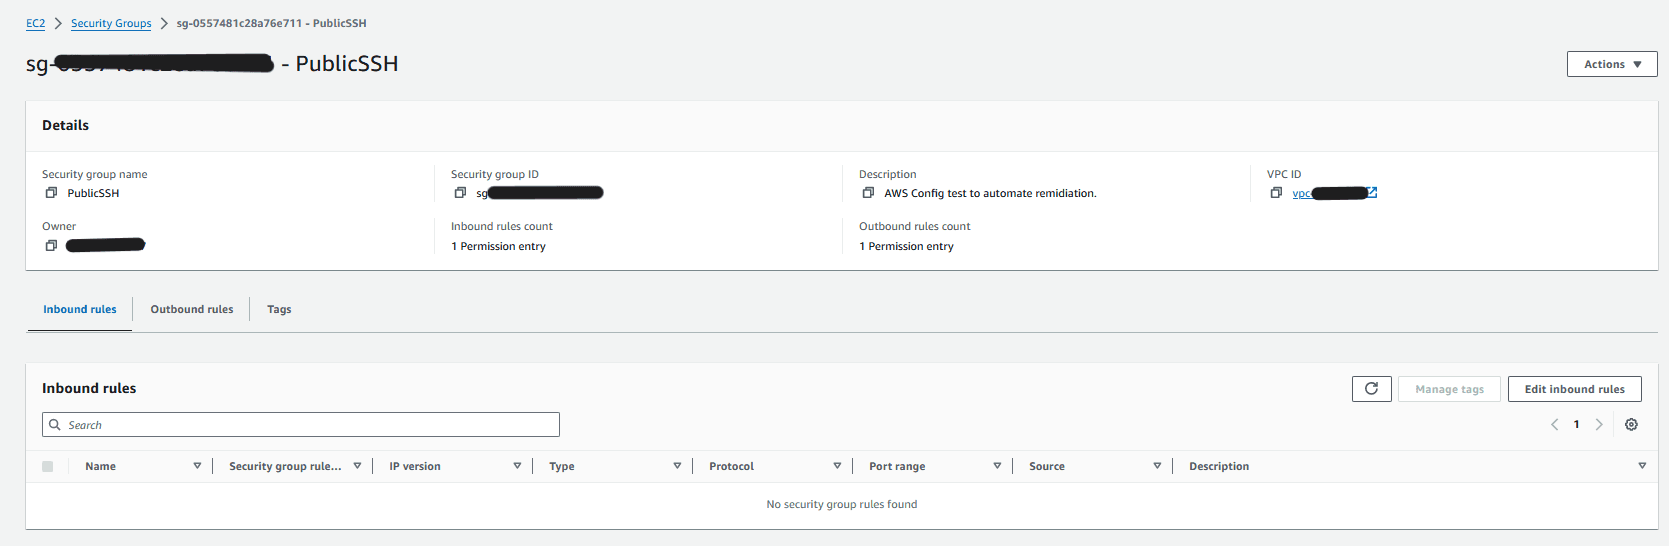Focus the inbound rules Search field
The image size is (1669, 546).
pyautogui.click(x=301, y=425)
